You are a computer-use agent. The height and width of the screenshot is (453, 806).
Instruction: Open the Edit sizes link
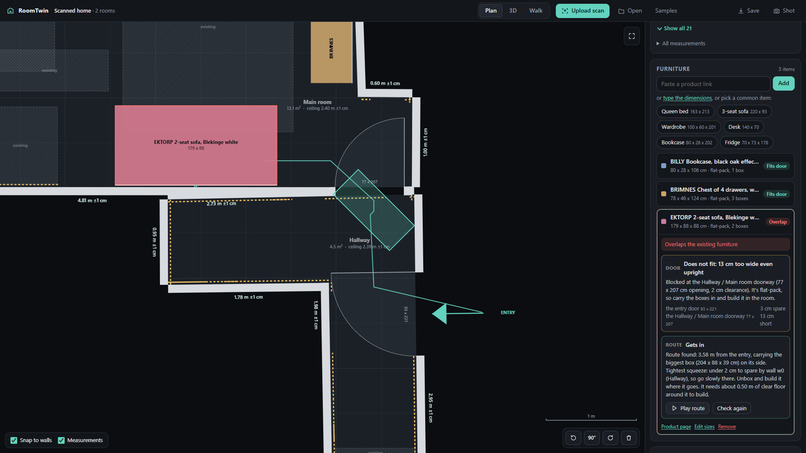pos(704,427)
